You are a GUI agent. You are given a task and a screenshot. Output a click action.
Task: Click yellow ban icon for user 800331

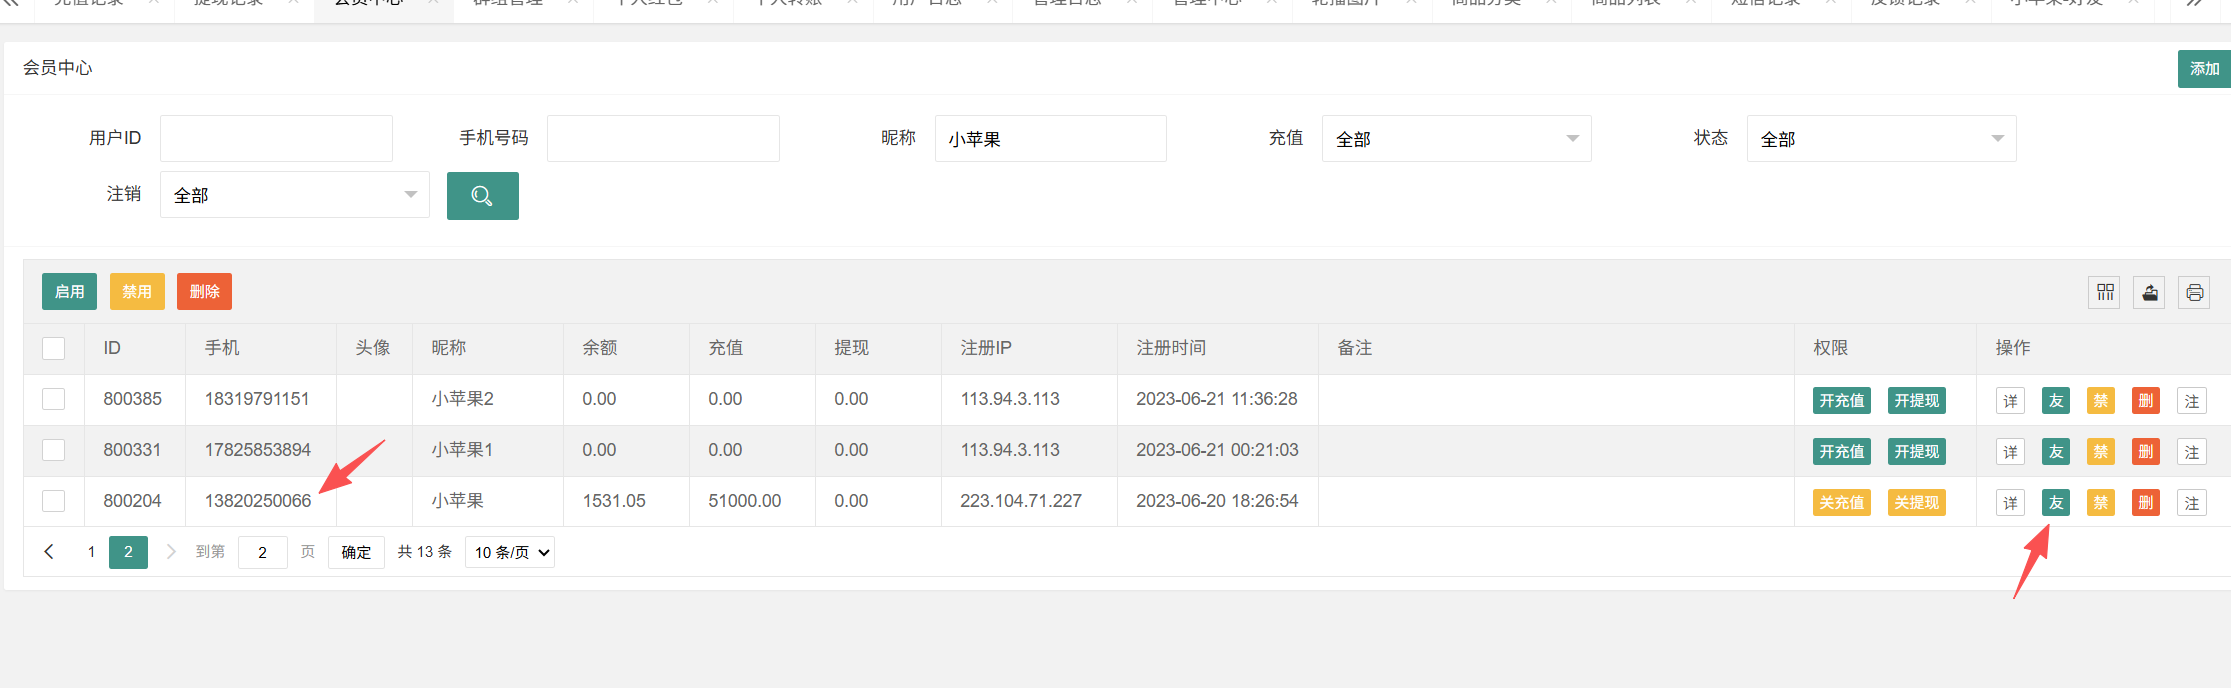(2101, 452)
